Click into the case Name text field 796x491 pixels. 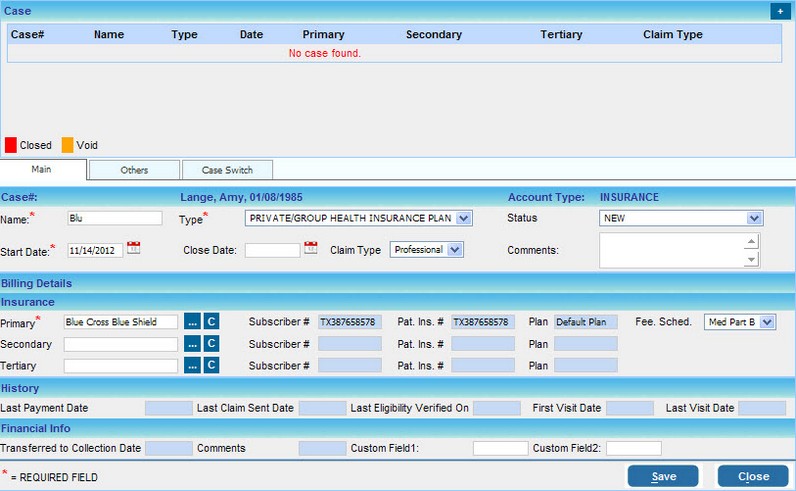[x=113, y=218]
